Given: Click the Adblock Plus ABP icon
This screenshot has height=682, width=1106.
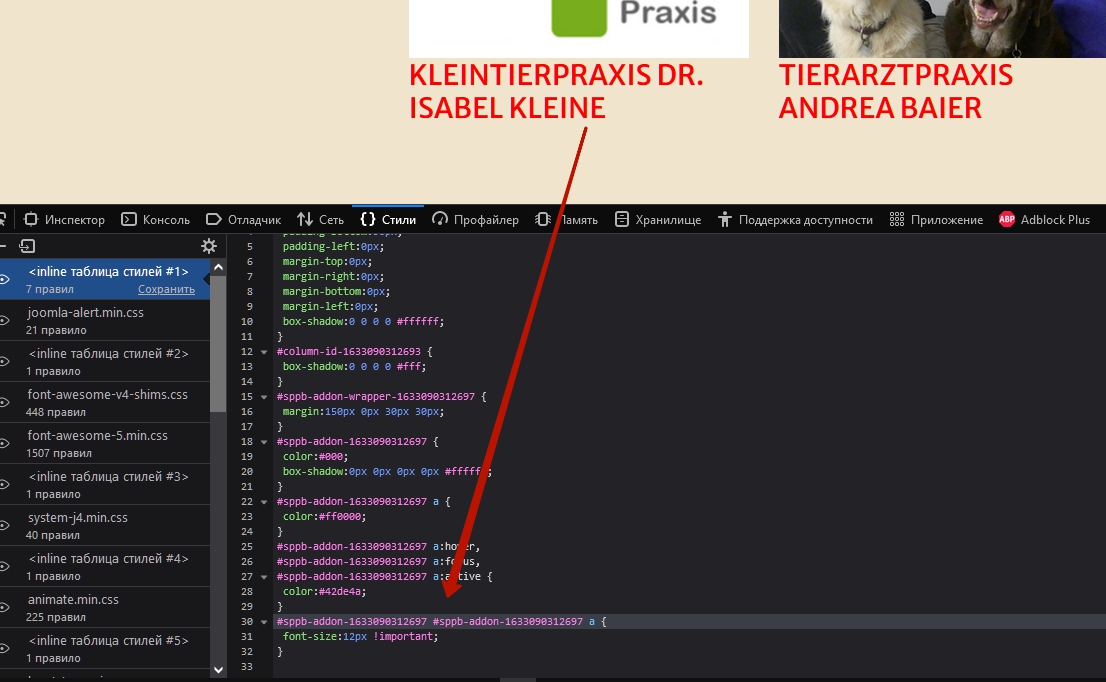Looking at the screenshot, I should [x=1007, y=219].
